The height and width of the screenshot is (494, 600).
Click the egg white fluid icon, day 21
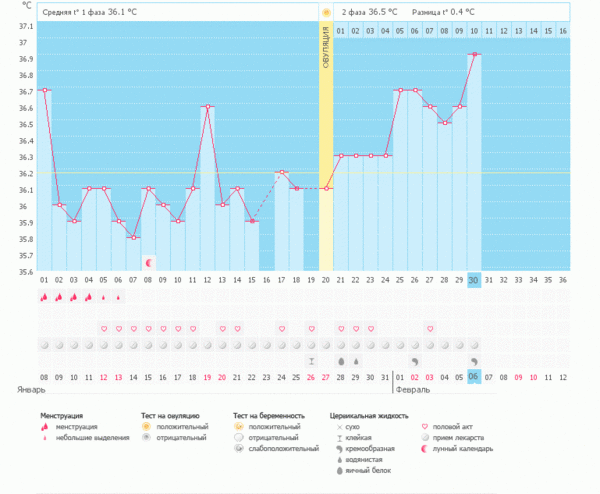pos(341,359)
